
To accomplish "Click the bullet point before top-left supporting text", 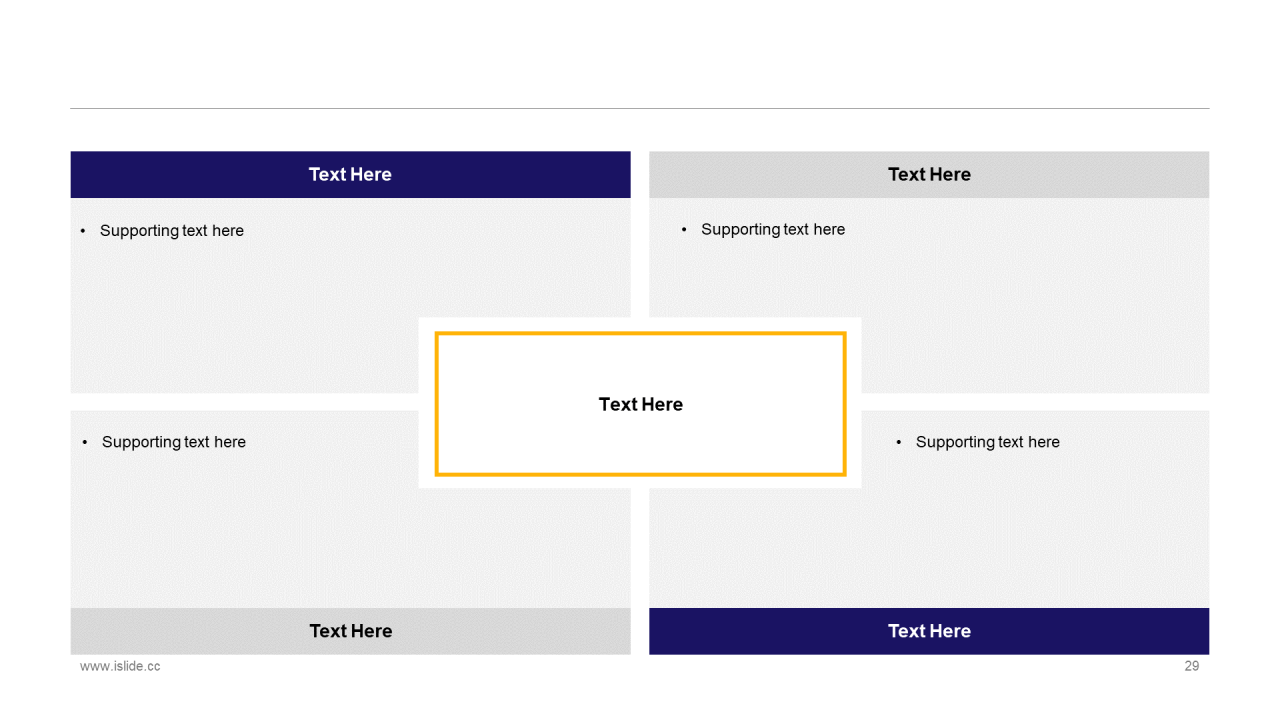I will click(x=83, y=231).
